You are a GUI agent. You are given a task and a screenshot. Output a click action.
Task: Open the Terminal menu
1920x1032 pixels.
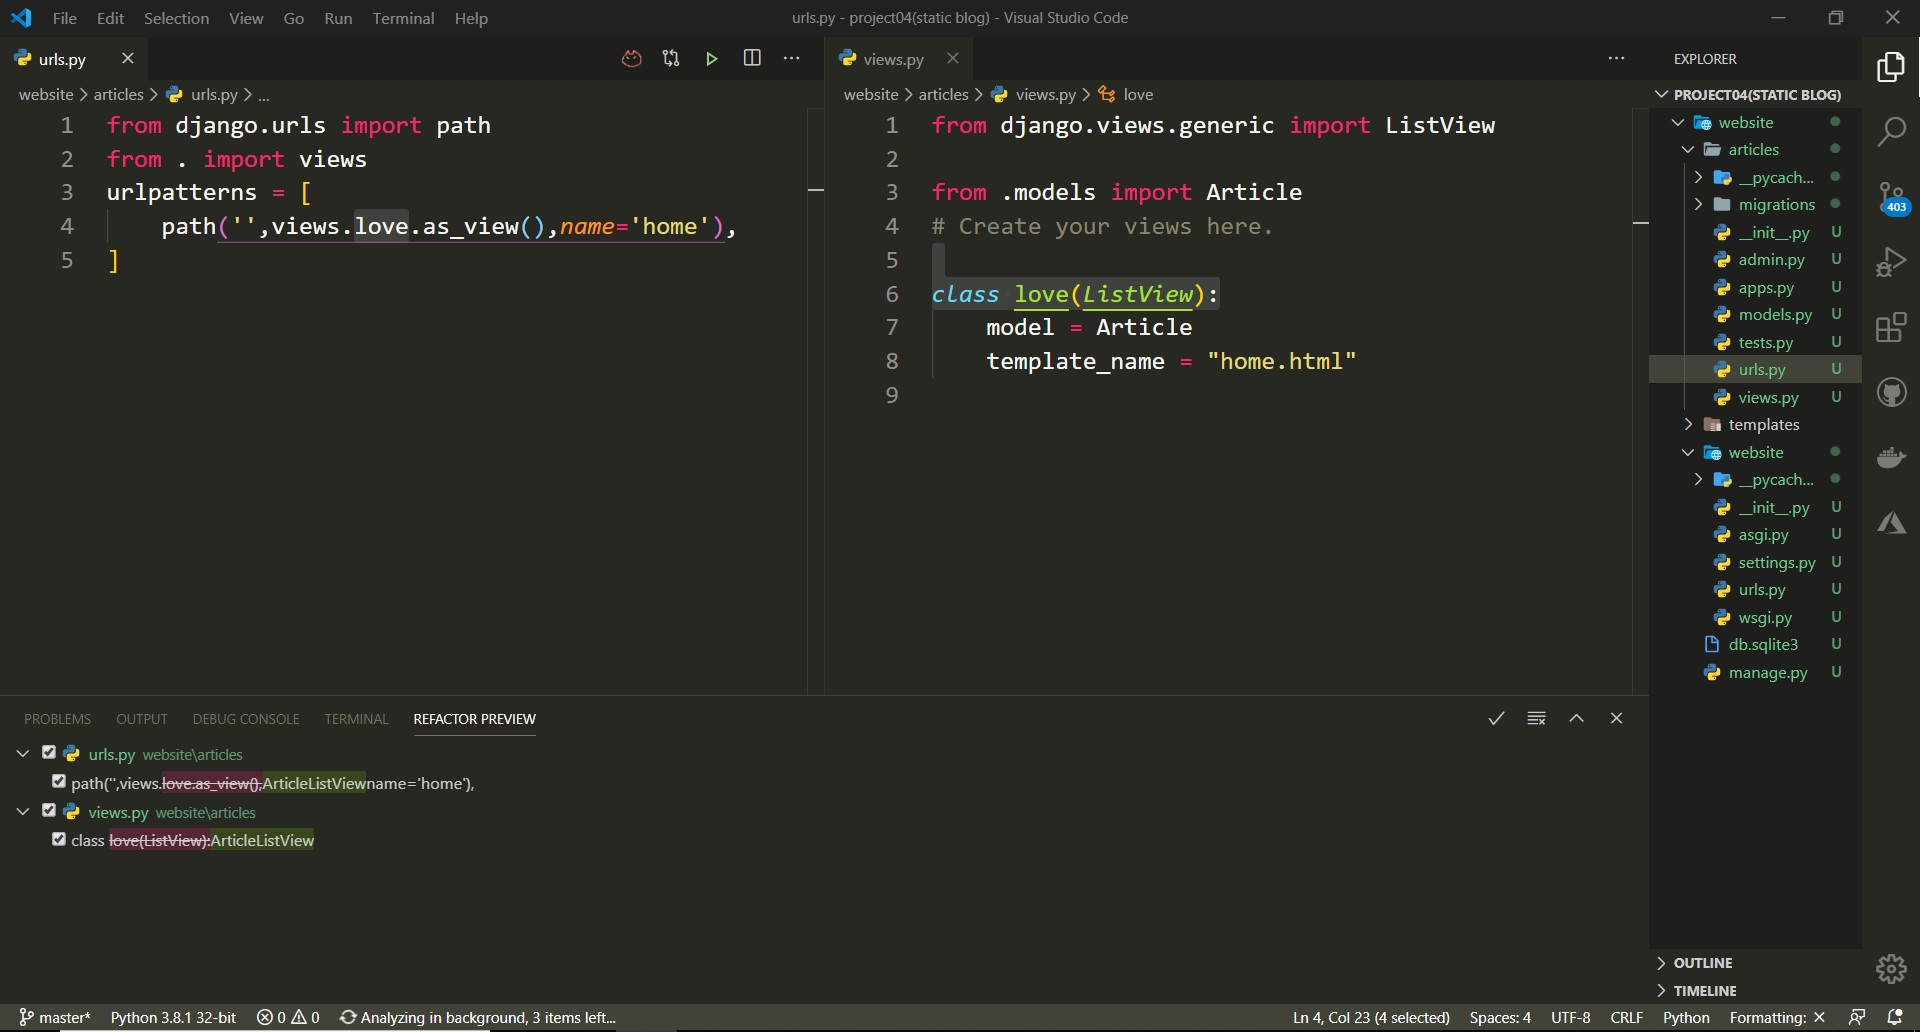[403, 18]
